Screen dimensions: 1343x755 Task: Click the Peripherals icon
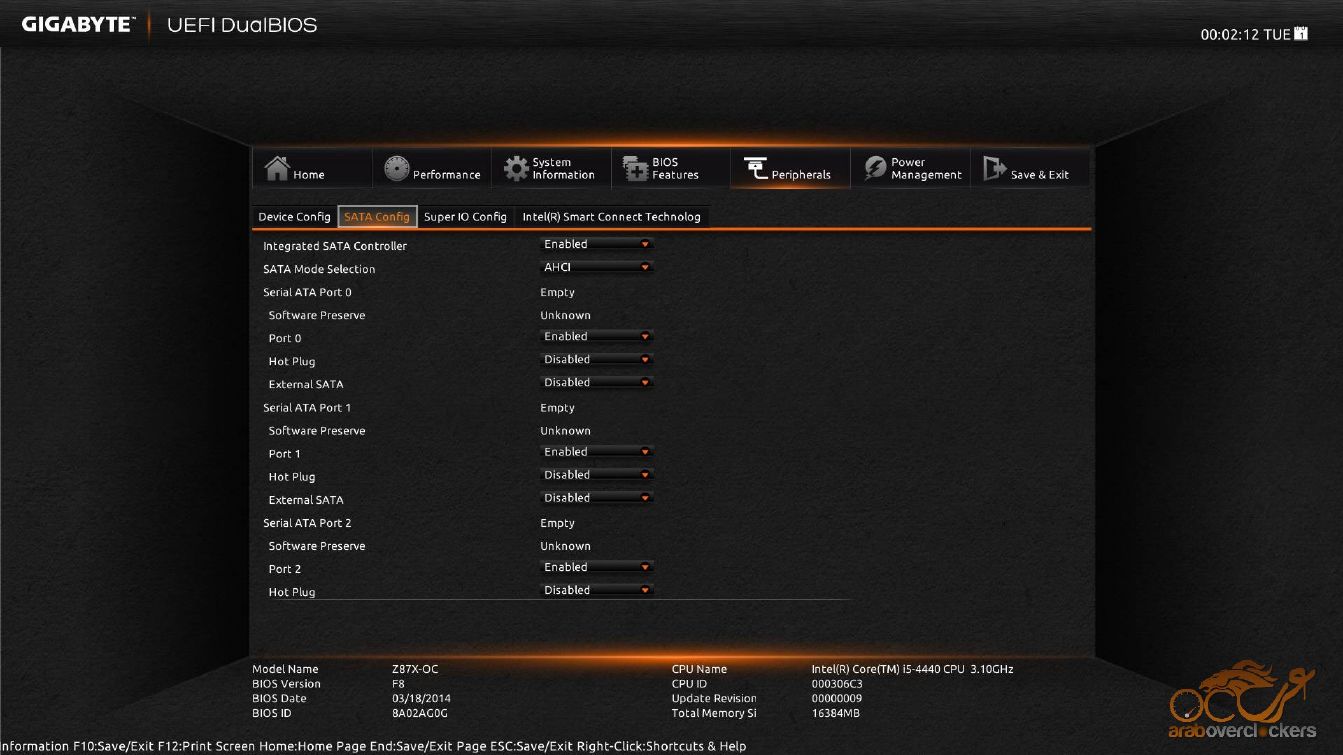pos(756,169)
